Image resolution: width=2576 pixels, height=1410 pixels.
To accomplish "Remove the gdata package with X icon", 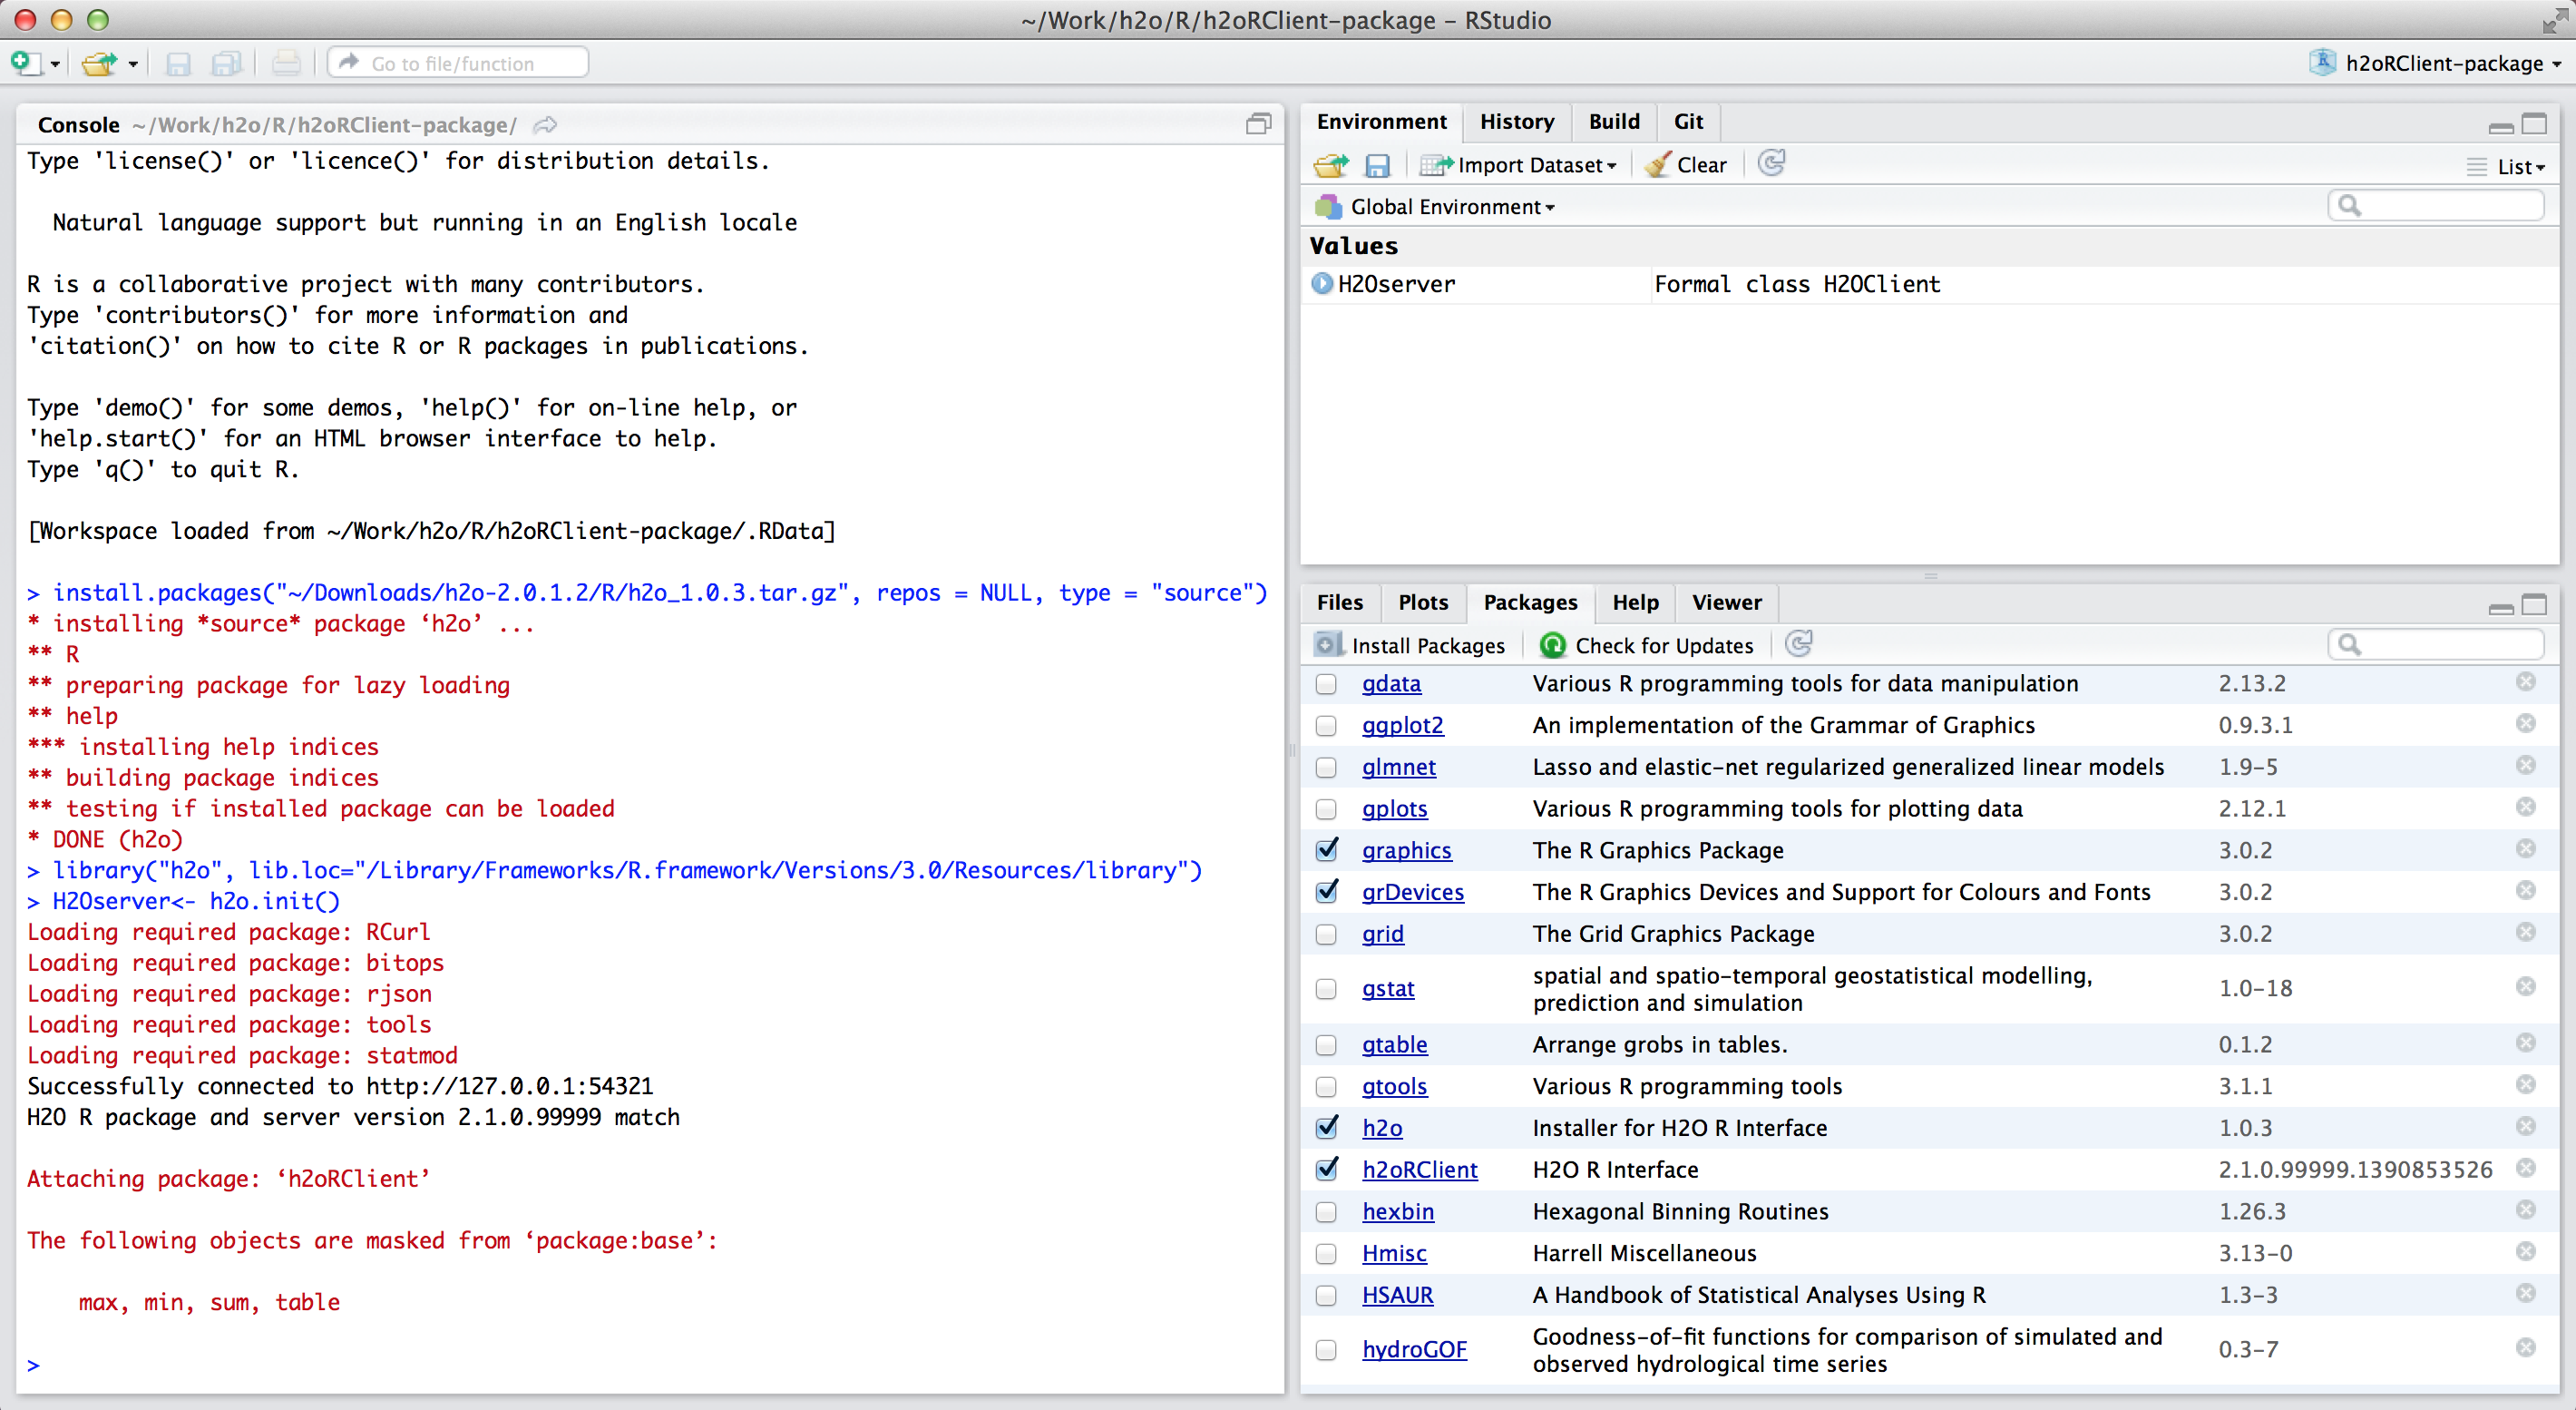I will coord(2525,682).
